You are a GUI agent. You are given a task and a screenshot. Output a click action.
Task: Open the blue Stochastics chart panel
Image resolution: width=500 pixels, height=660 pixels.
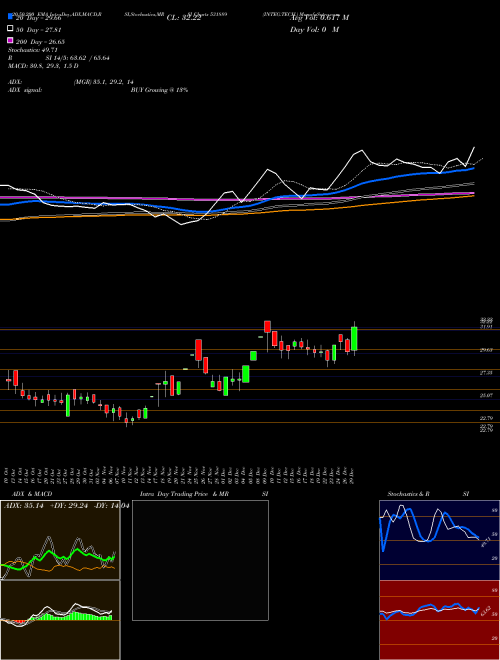(439, 540)
